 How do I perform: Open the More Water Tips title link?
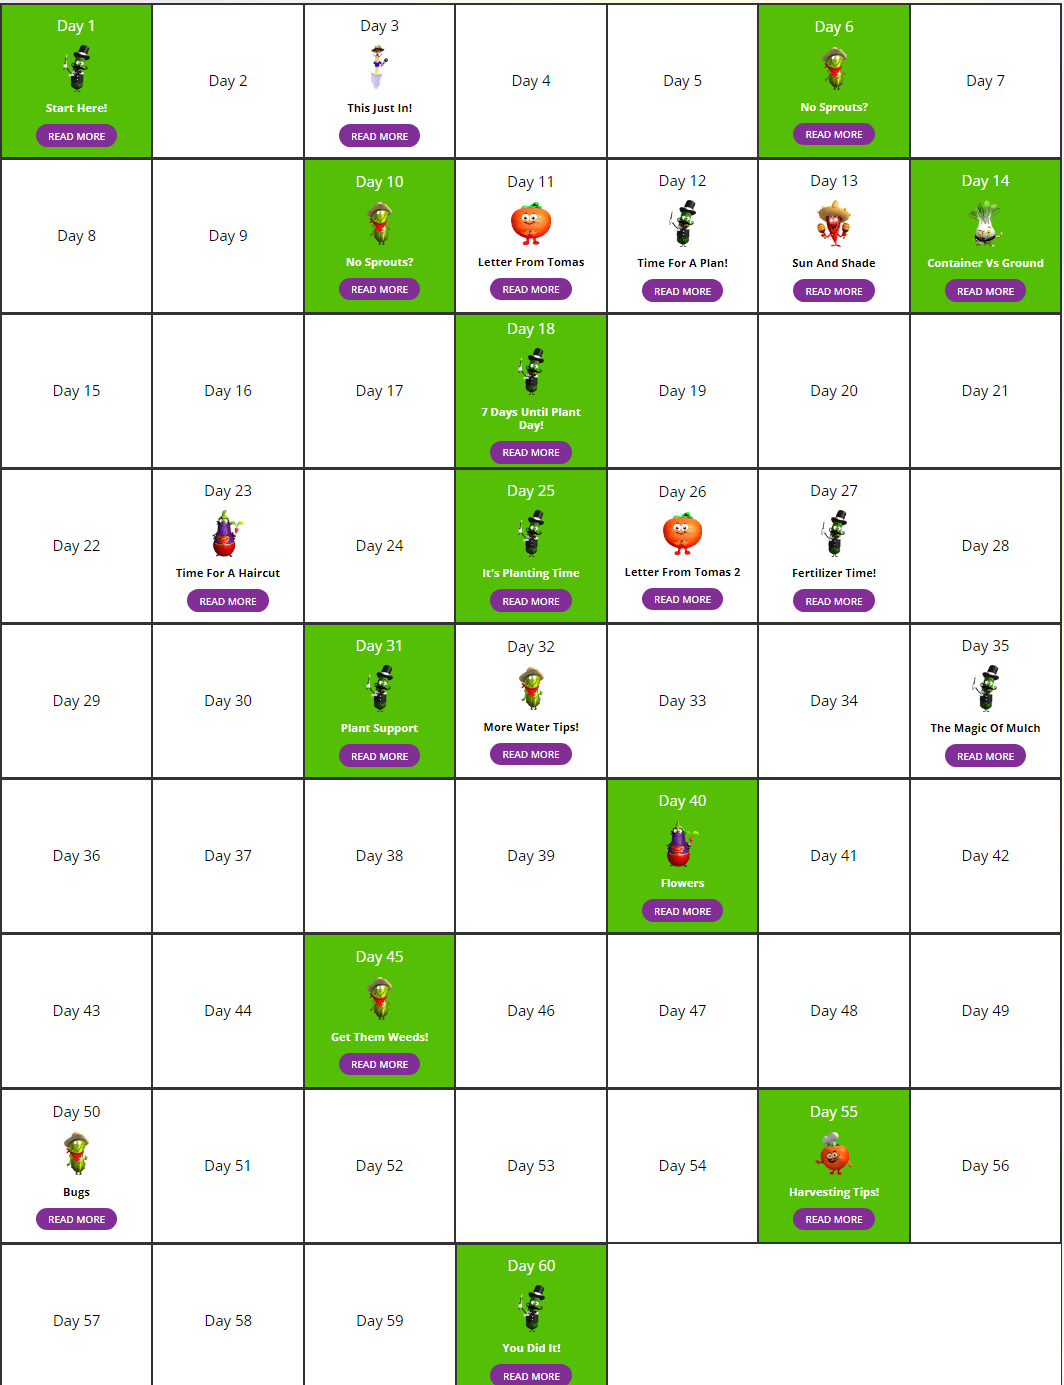531,727
